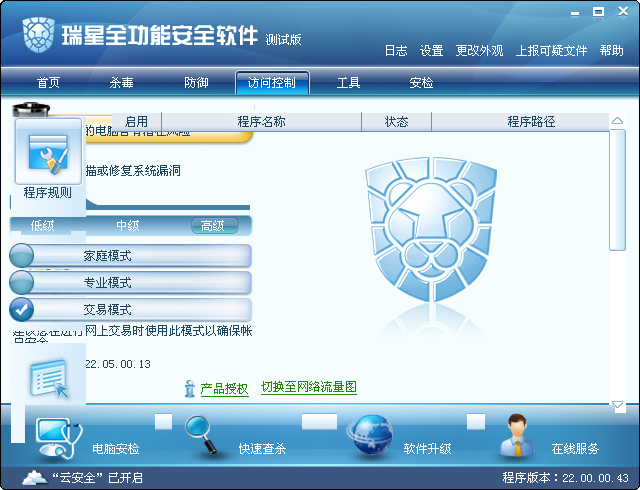Set security level to 高级
Image resolution: width=640 pixels, height=490 pixels.
[x=215, y=226]
